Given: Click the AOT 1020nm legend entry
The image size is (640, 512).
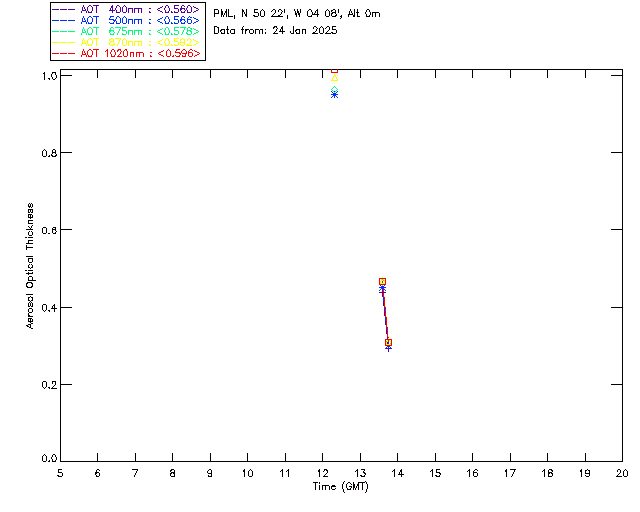Looking at the screenshot, I should pyautogui.click(x=127, y=53).
